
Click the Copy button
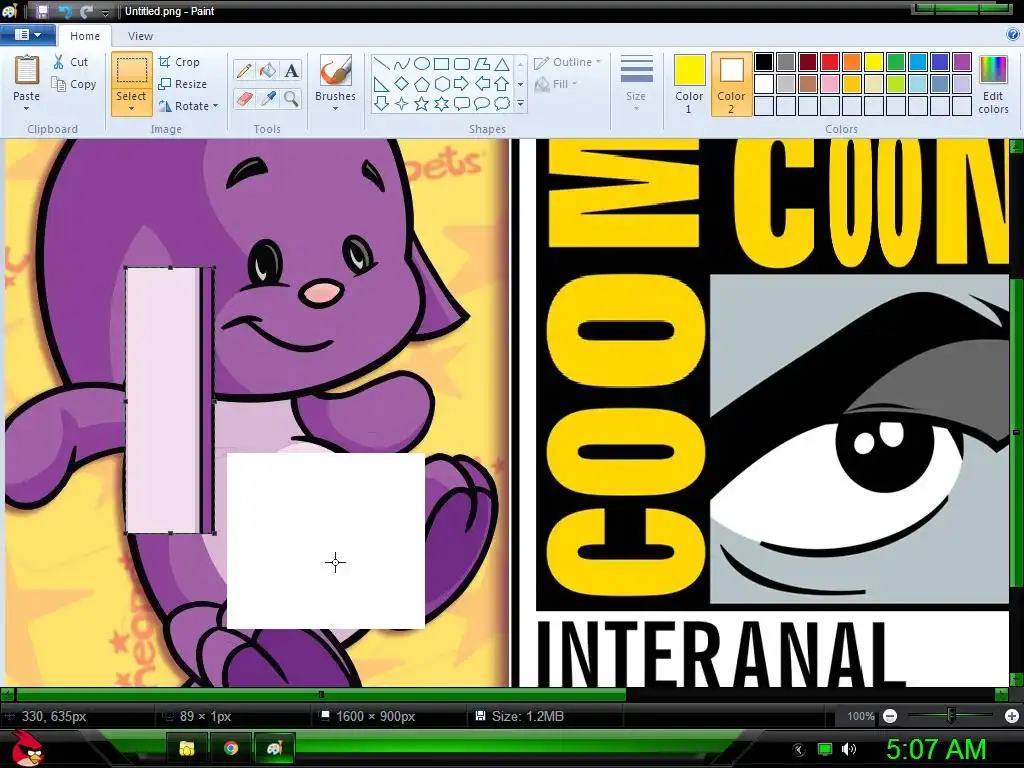tap(74, 84)
